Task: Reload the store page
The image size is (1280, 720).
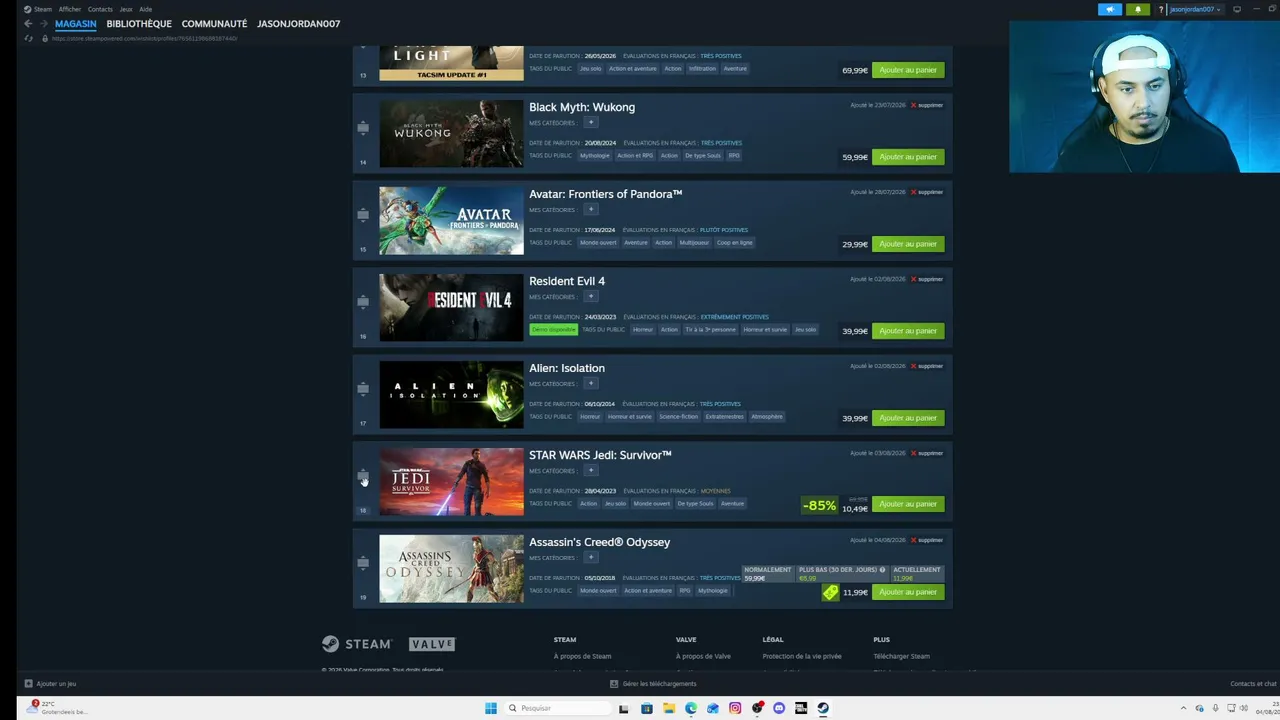Action: coord(28,38)
